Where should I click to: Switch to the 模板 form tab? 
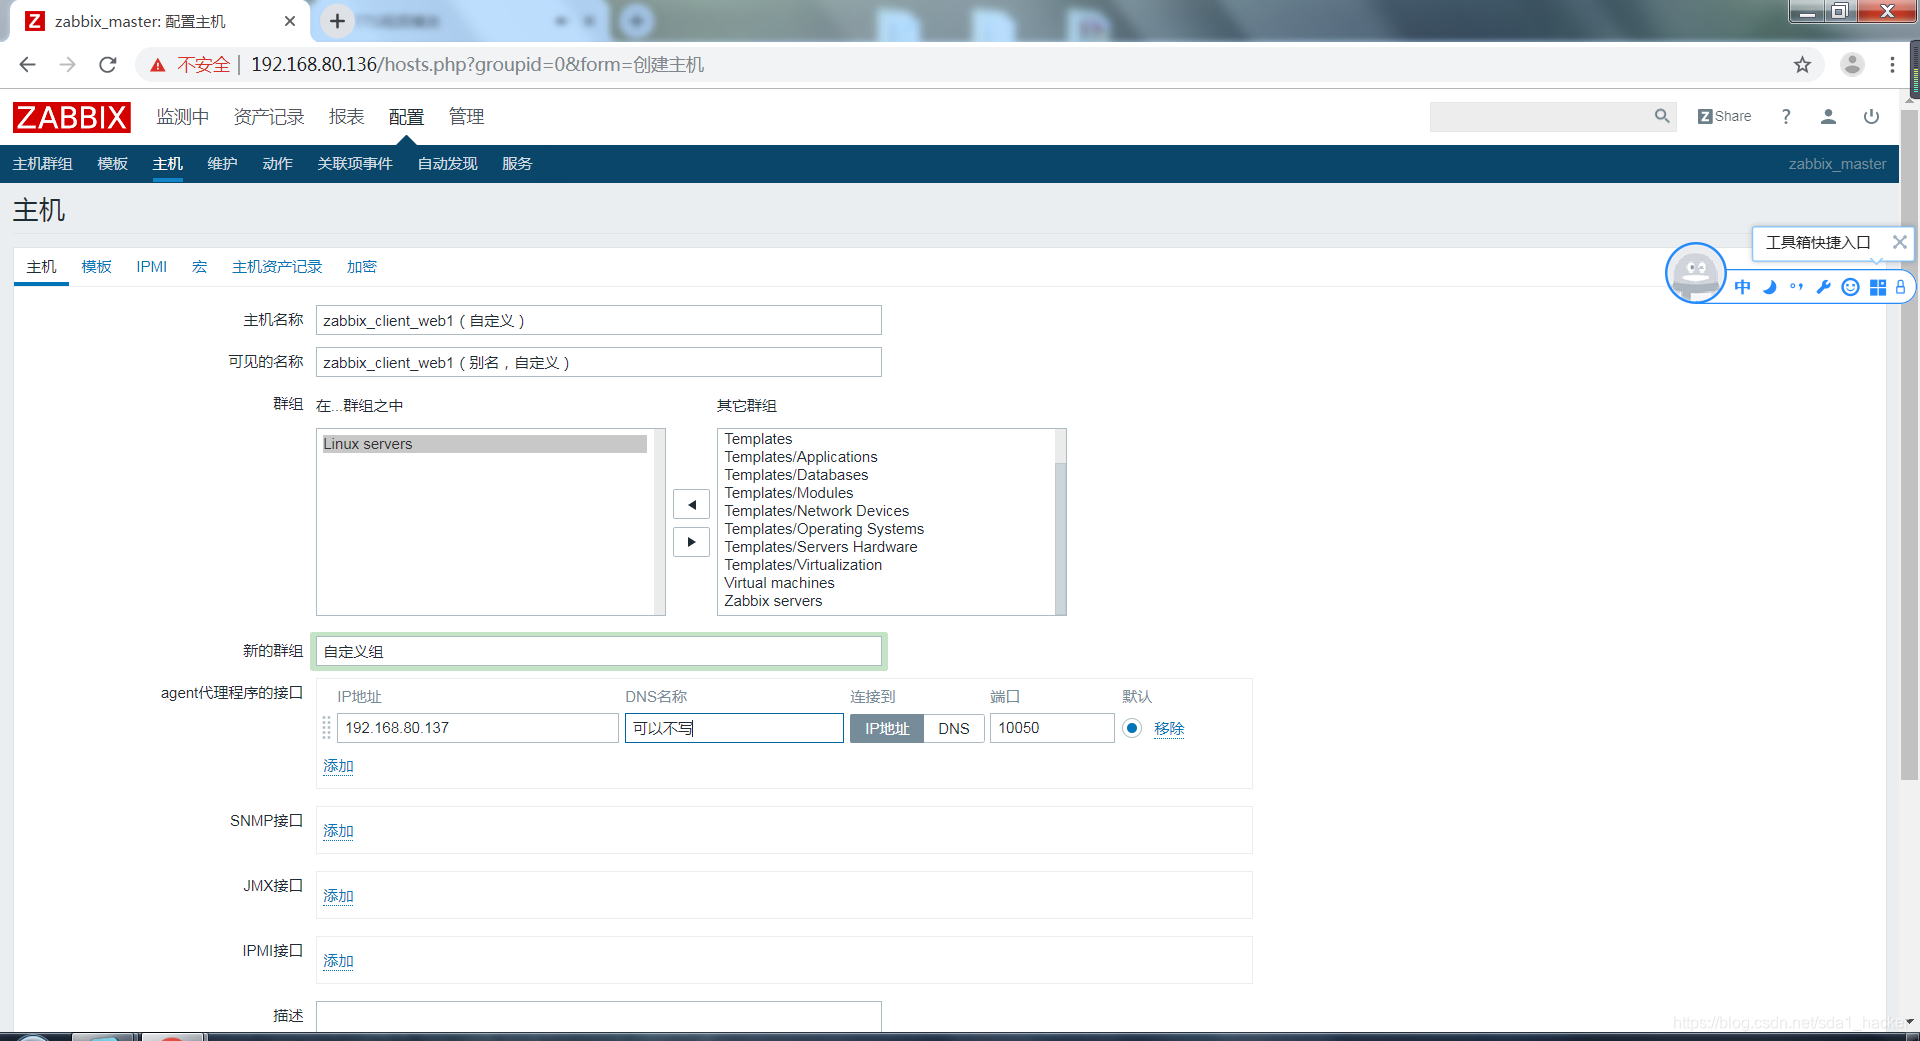tap(97, 267)
